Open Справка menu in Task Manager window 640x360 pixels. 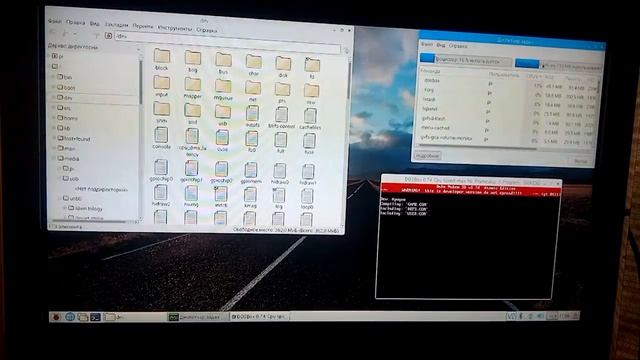pos(458,46)
